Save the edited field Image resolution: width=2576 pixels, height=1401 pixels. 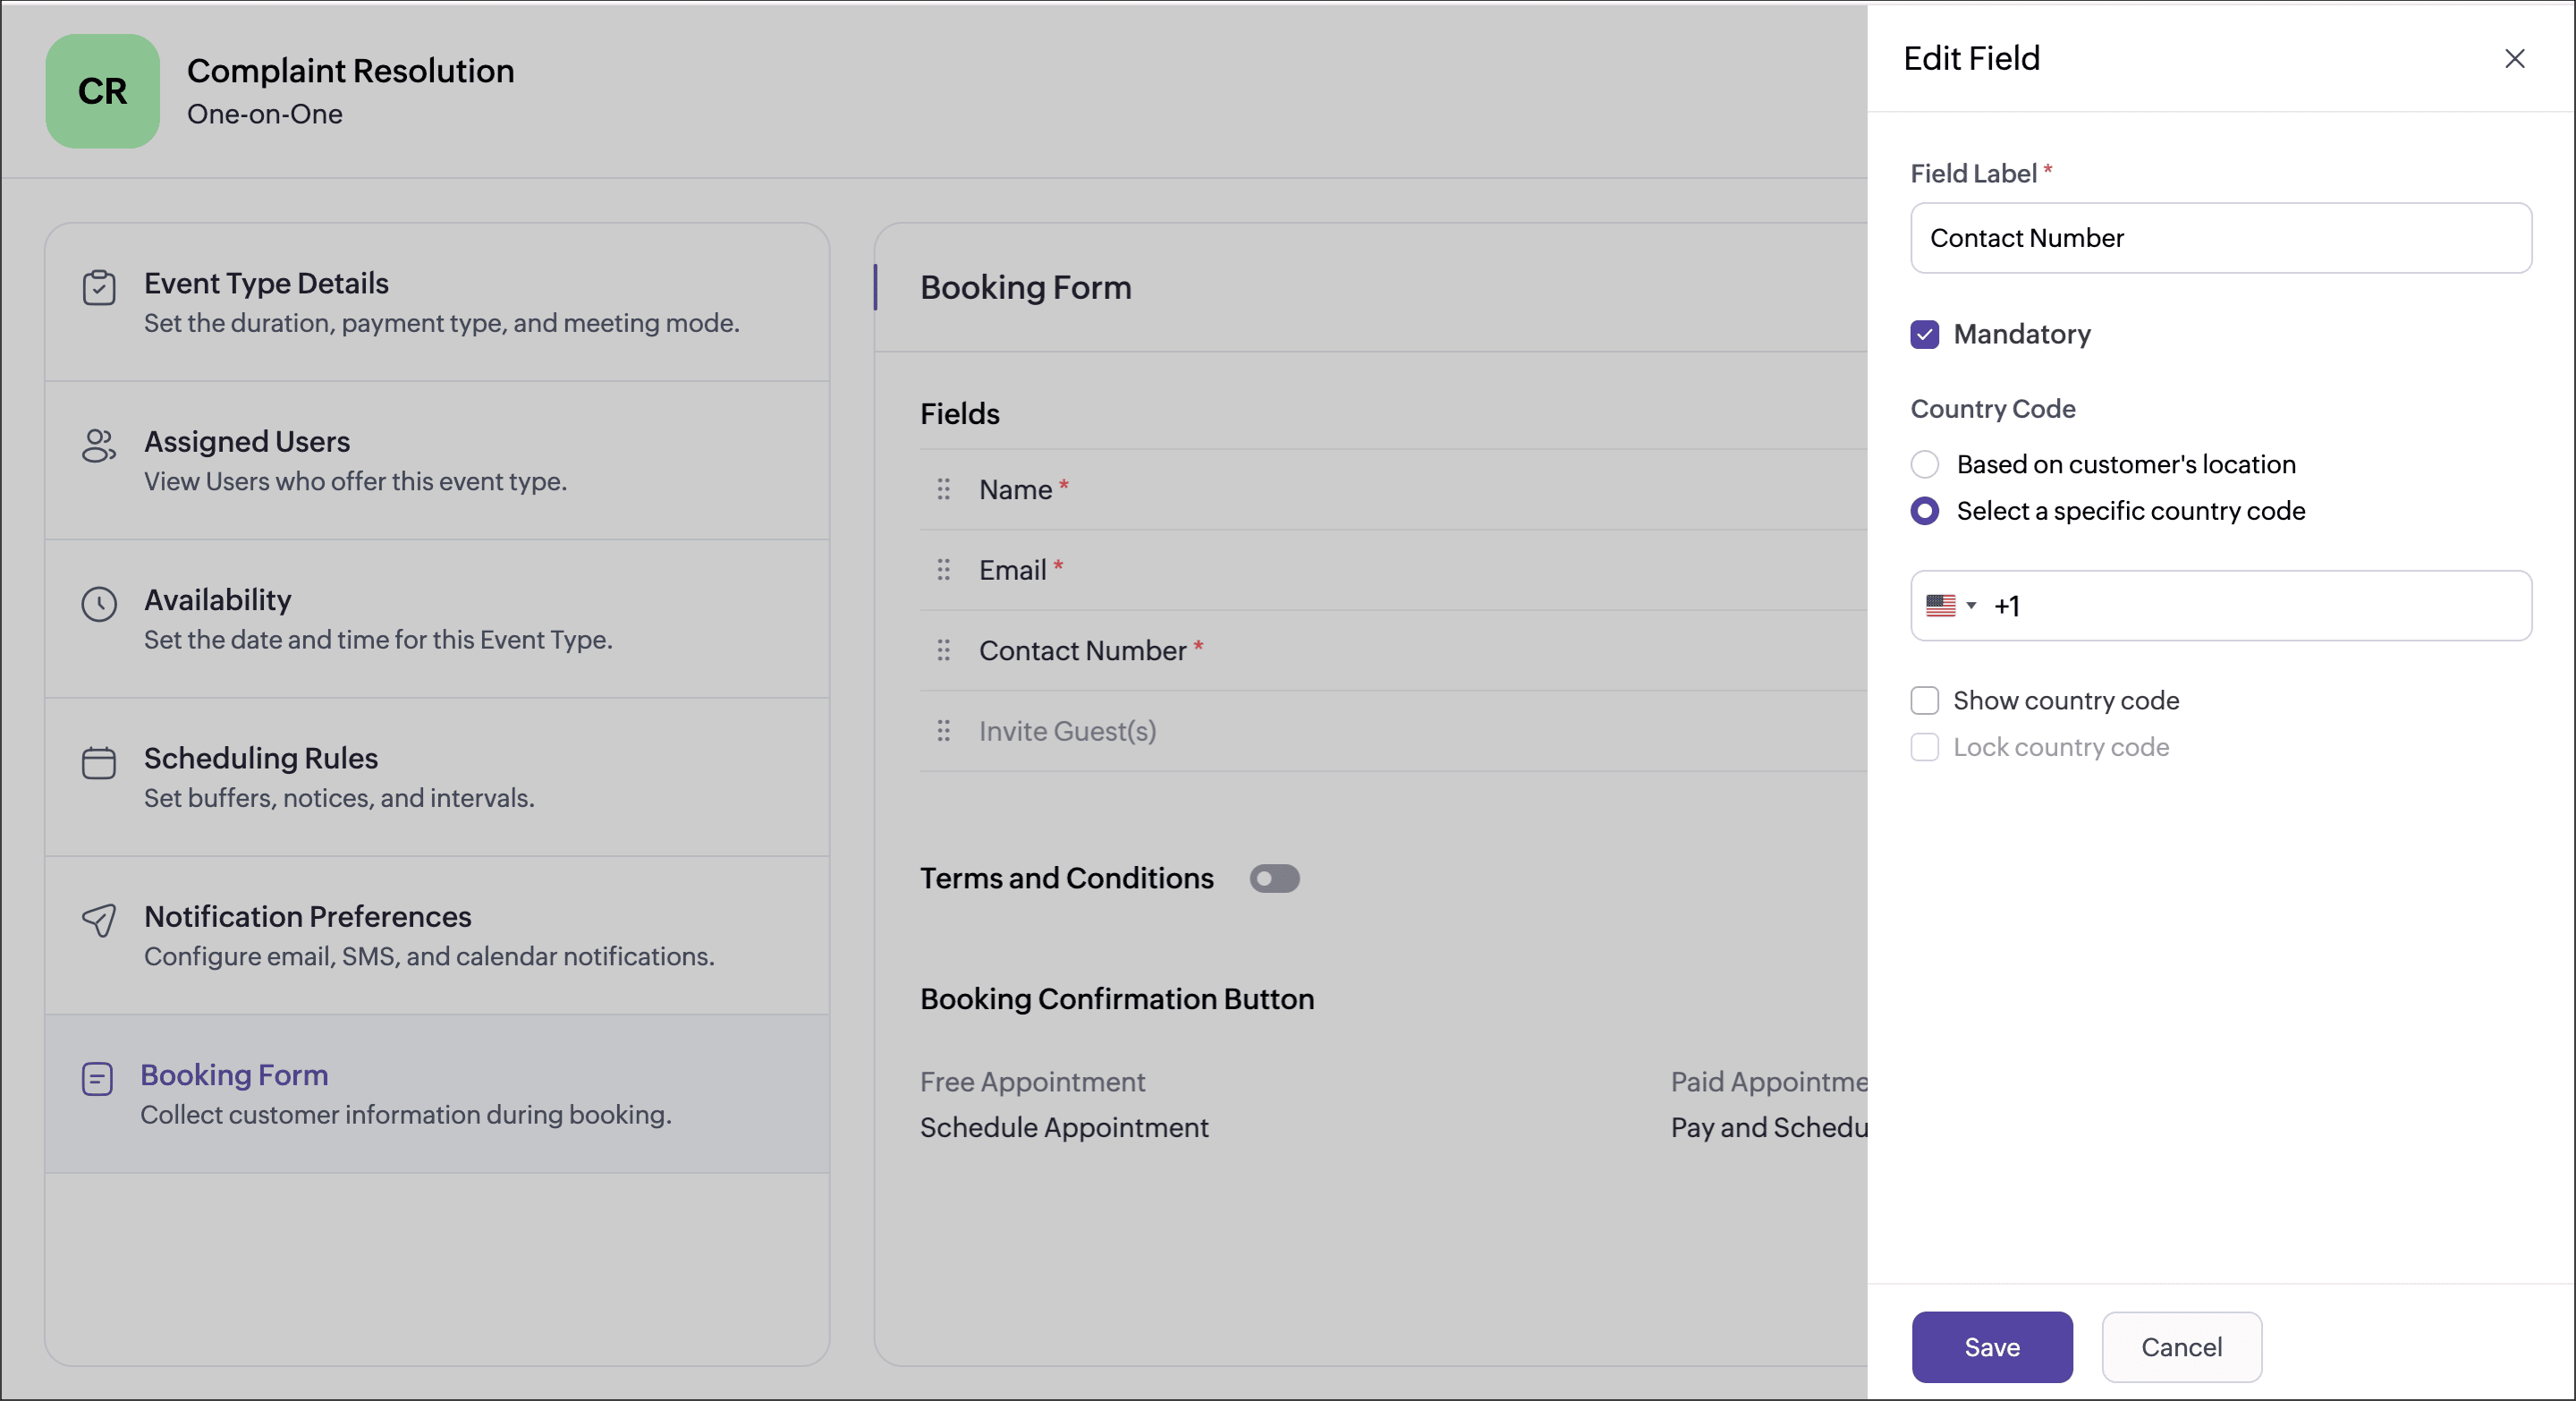click(1991, 1347)
